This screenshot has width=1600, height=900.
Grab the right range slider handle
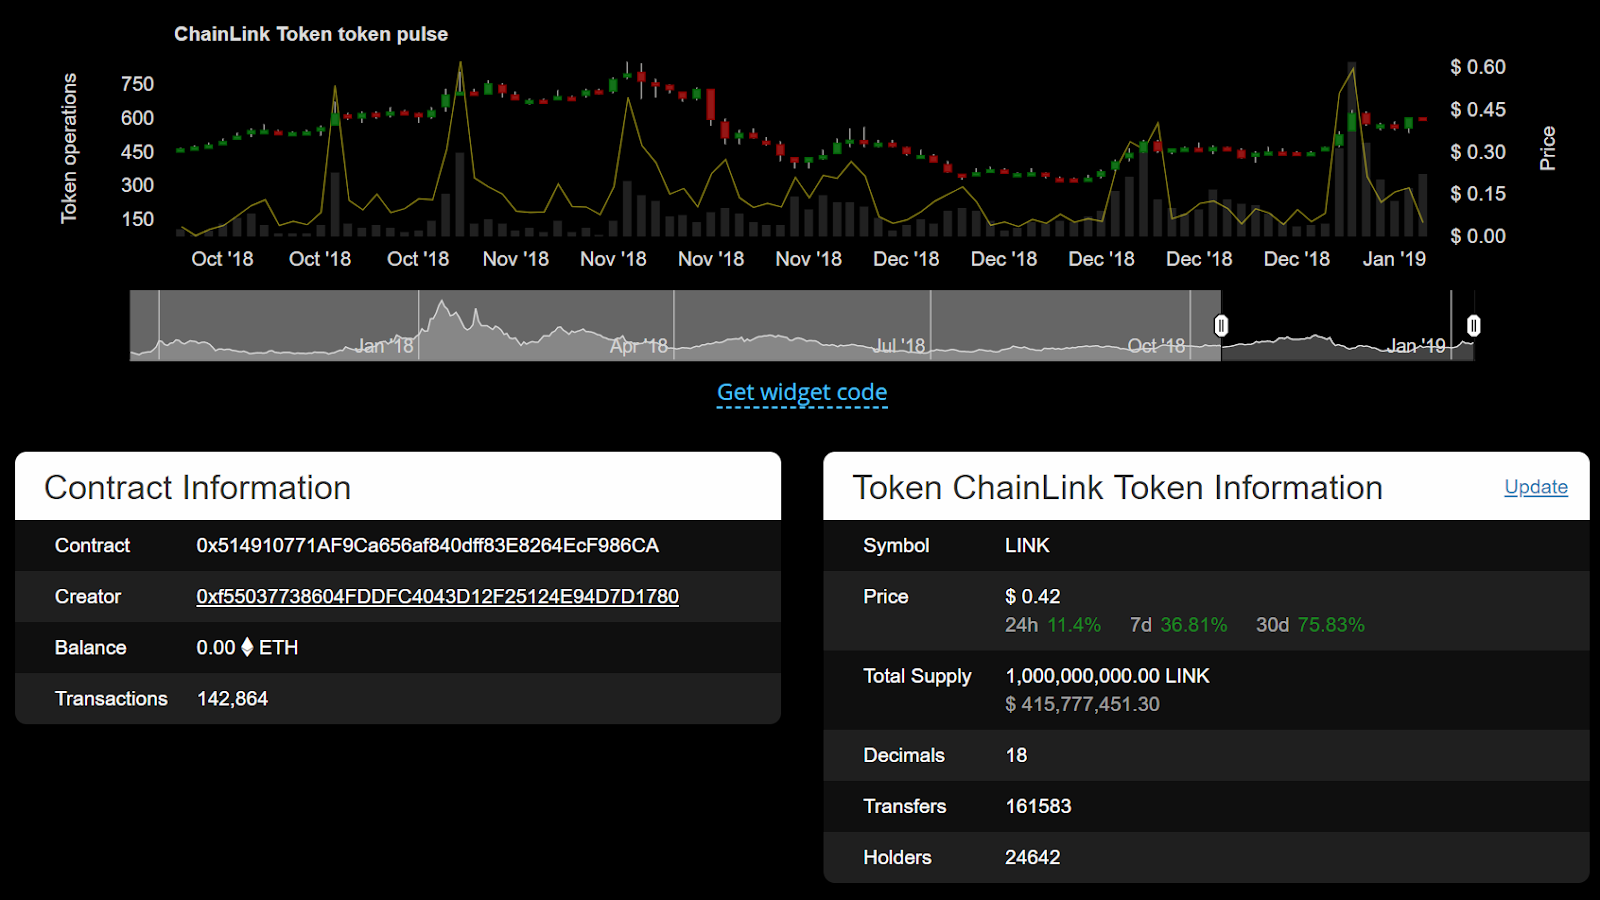coord(1473,326)
